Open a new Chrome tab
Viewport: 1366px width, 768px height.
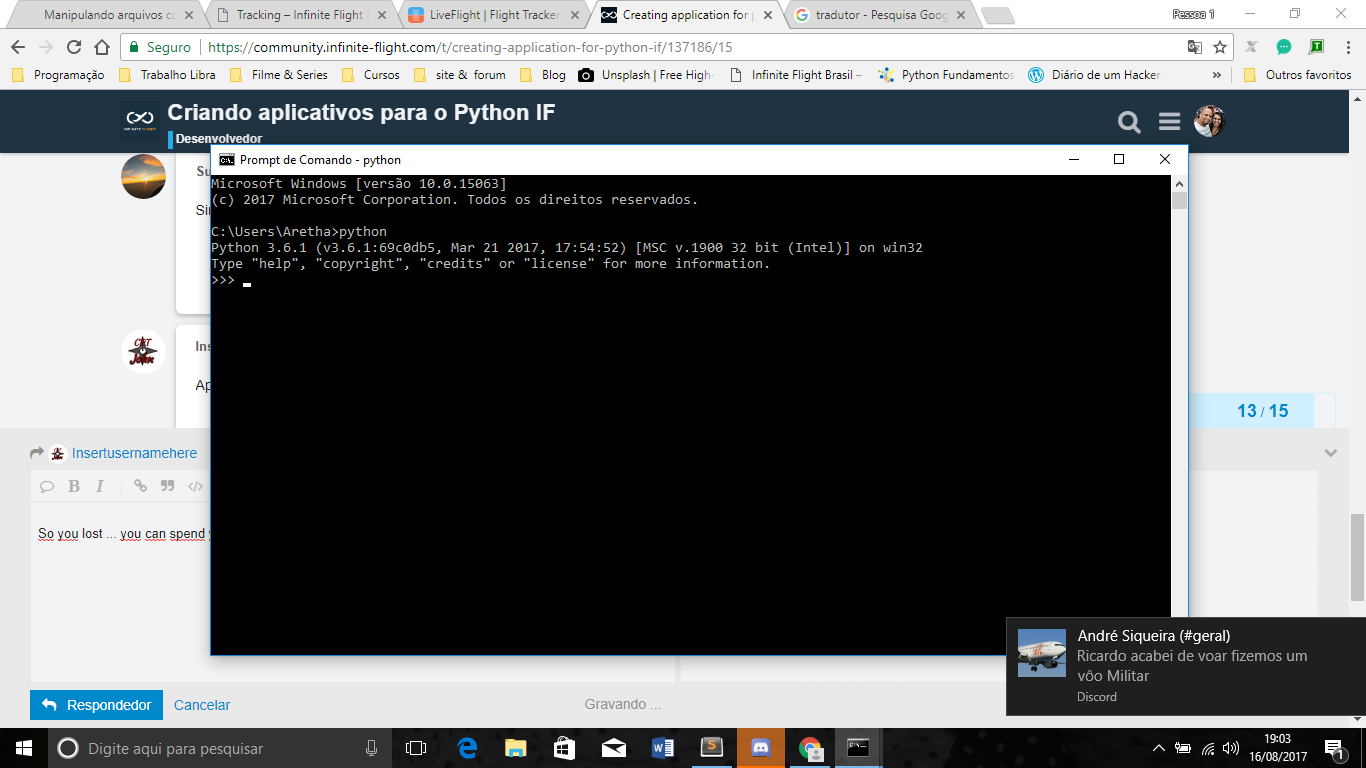point(998,16)
